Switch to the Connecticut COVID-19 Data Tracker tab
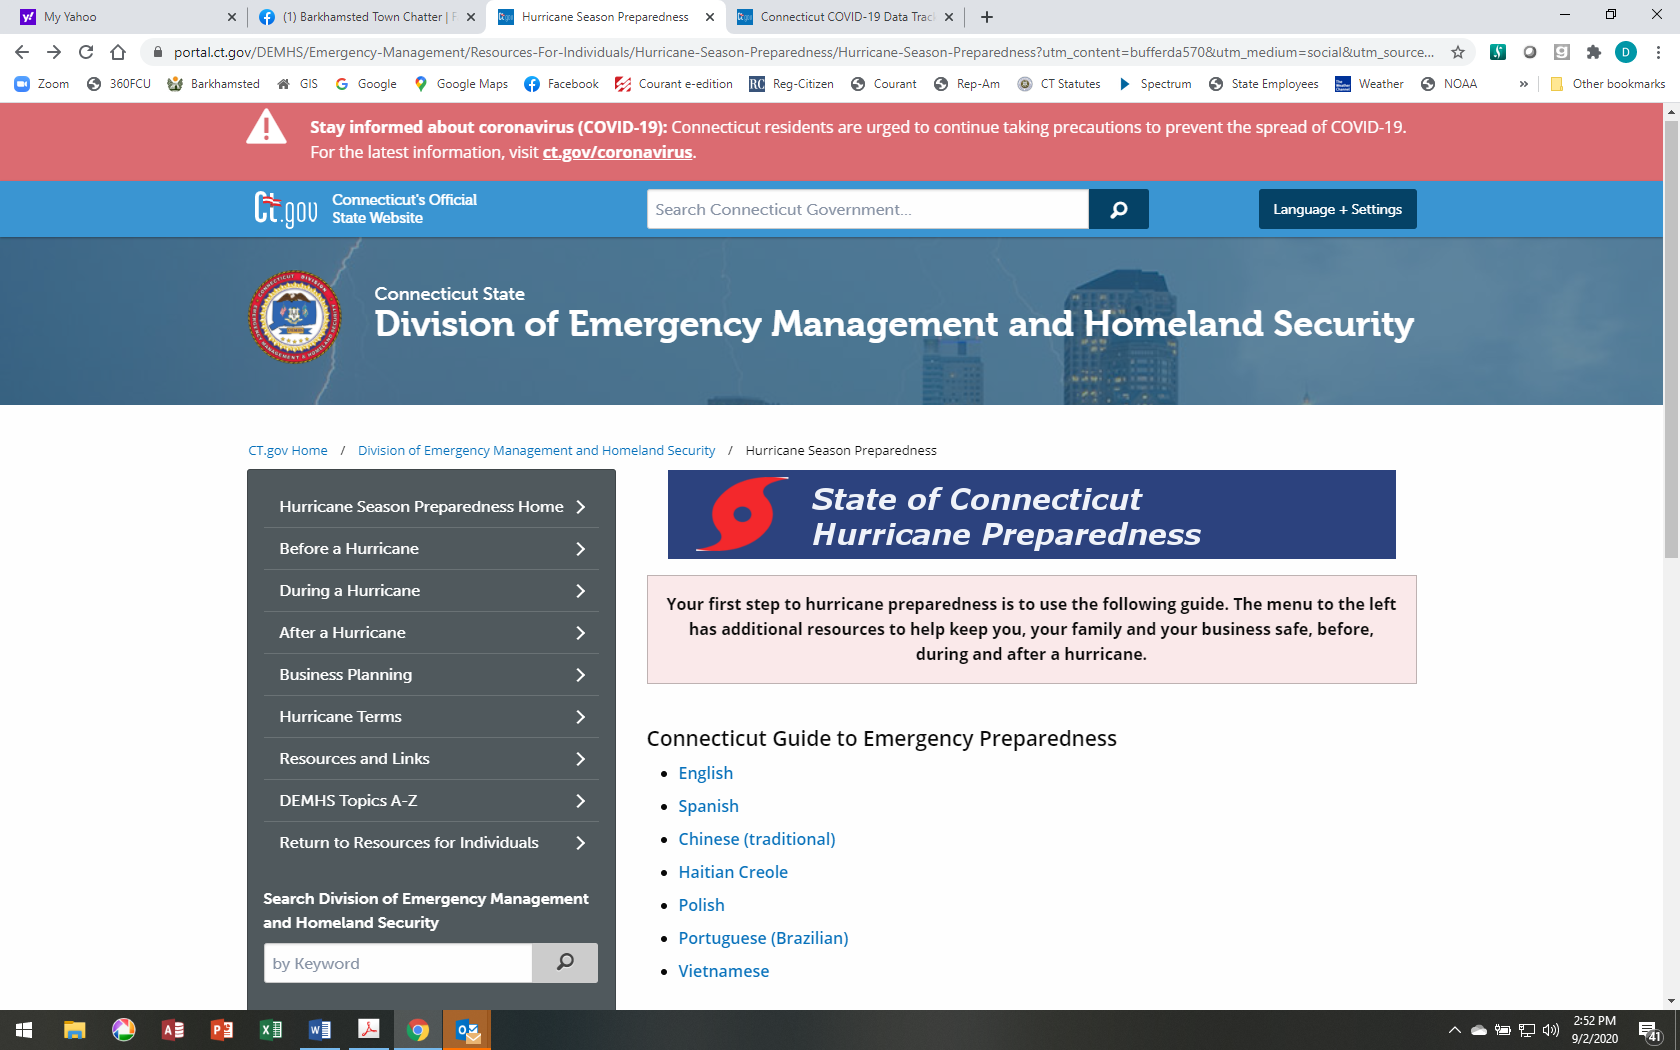The width and height of the screenshot is (1680, 1050). click(847, 17)
